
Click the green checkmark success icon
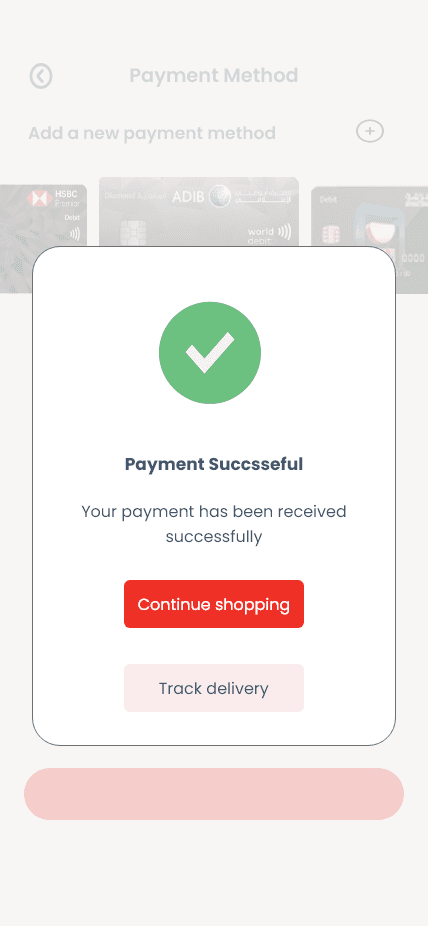coord(210,353)
